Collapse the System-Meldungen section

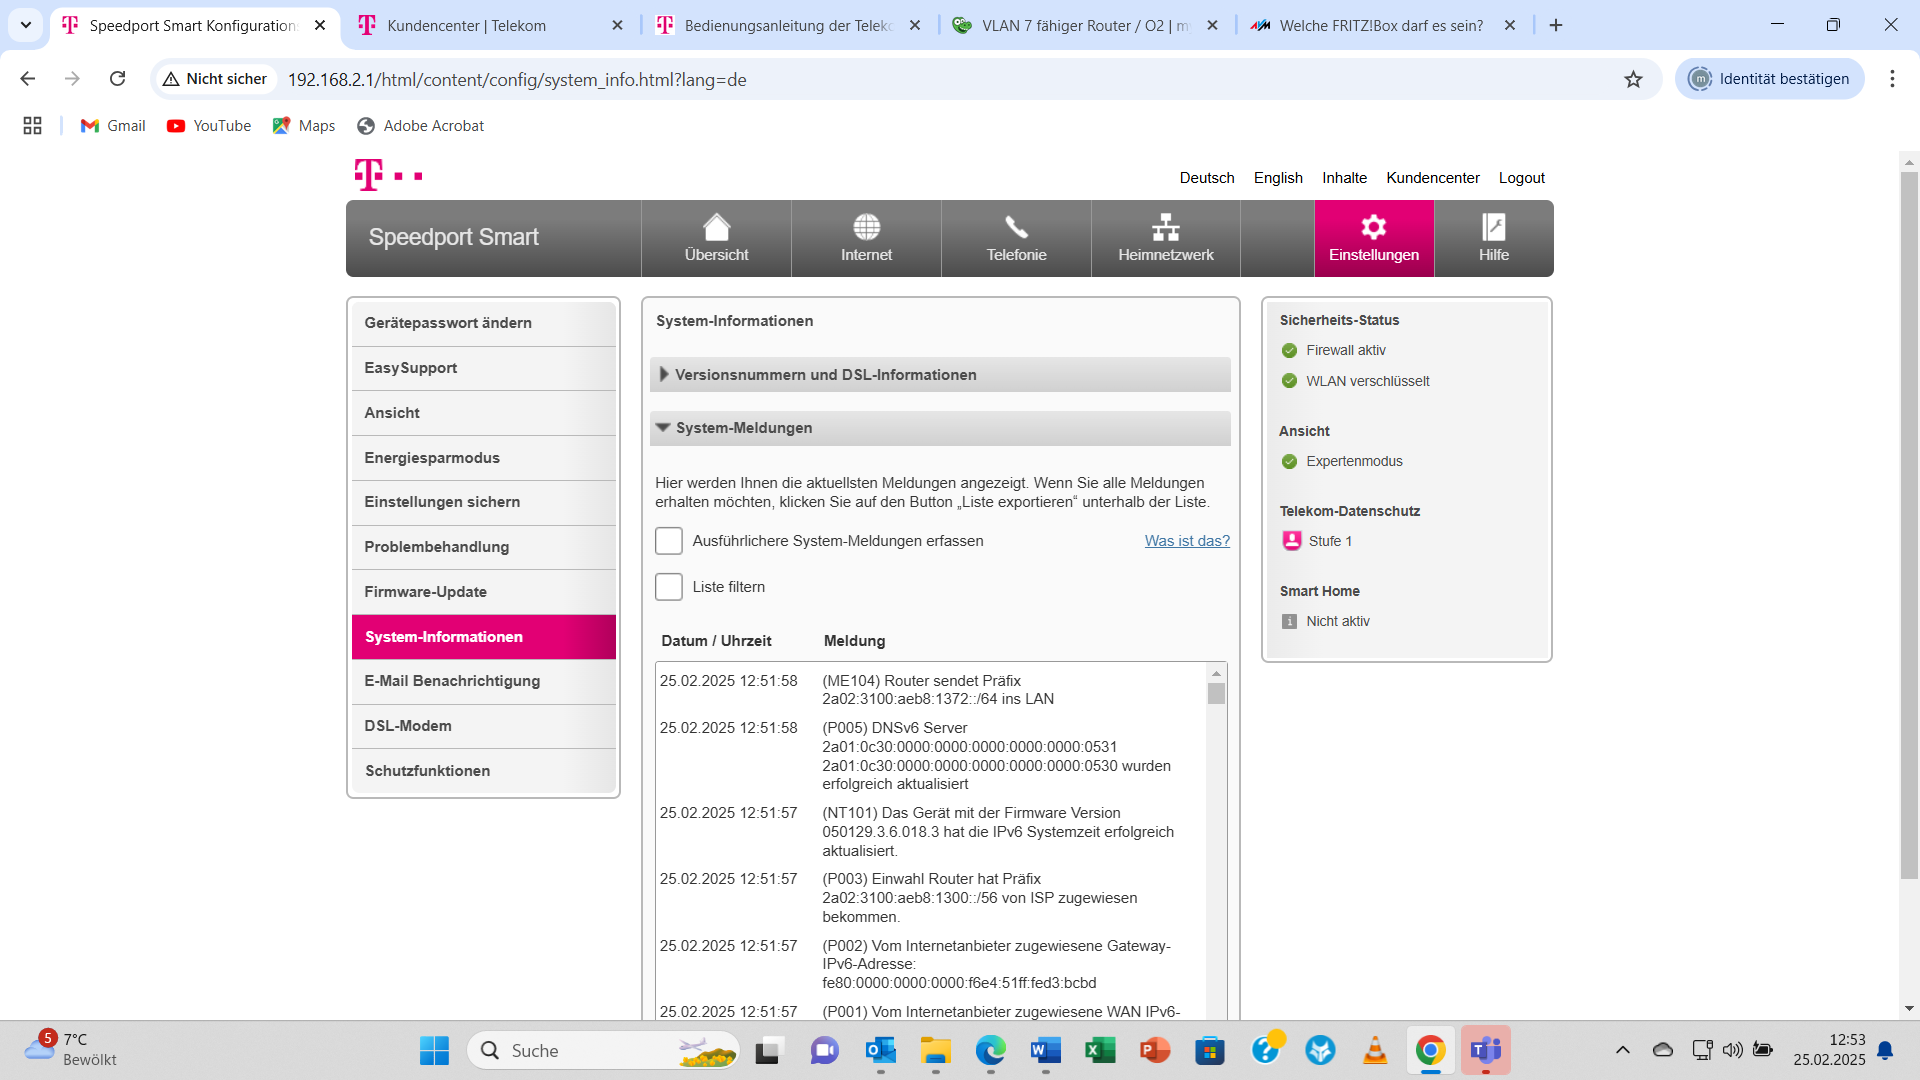coord(940,428)
